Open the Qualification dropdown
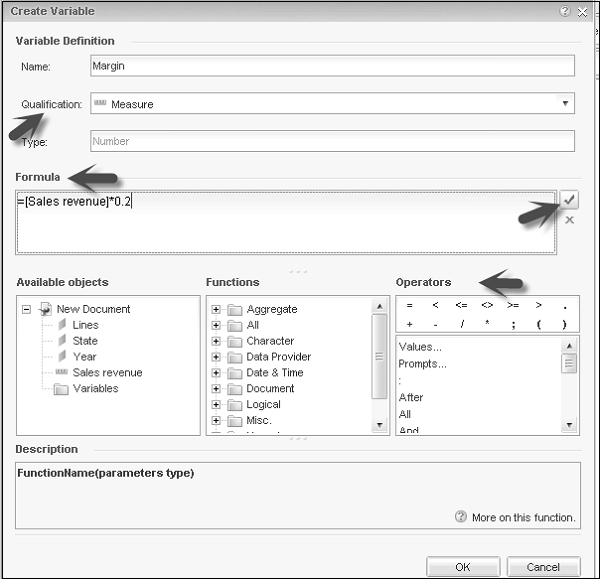This screenshot has height=579, width=600. pyautogui.click(x=565, y=103)
